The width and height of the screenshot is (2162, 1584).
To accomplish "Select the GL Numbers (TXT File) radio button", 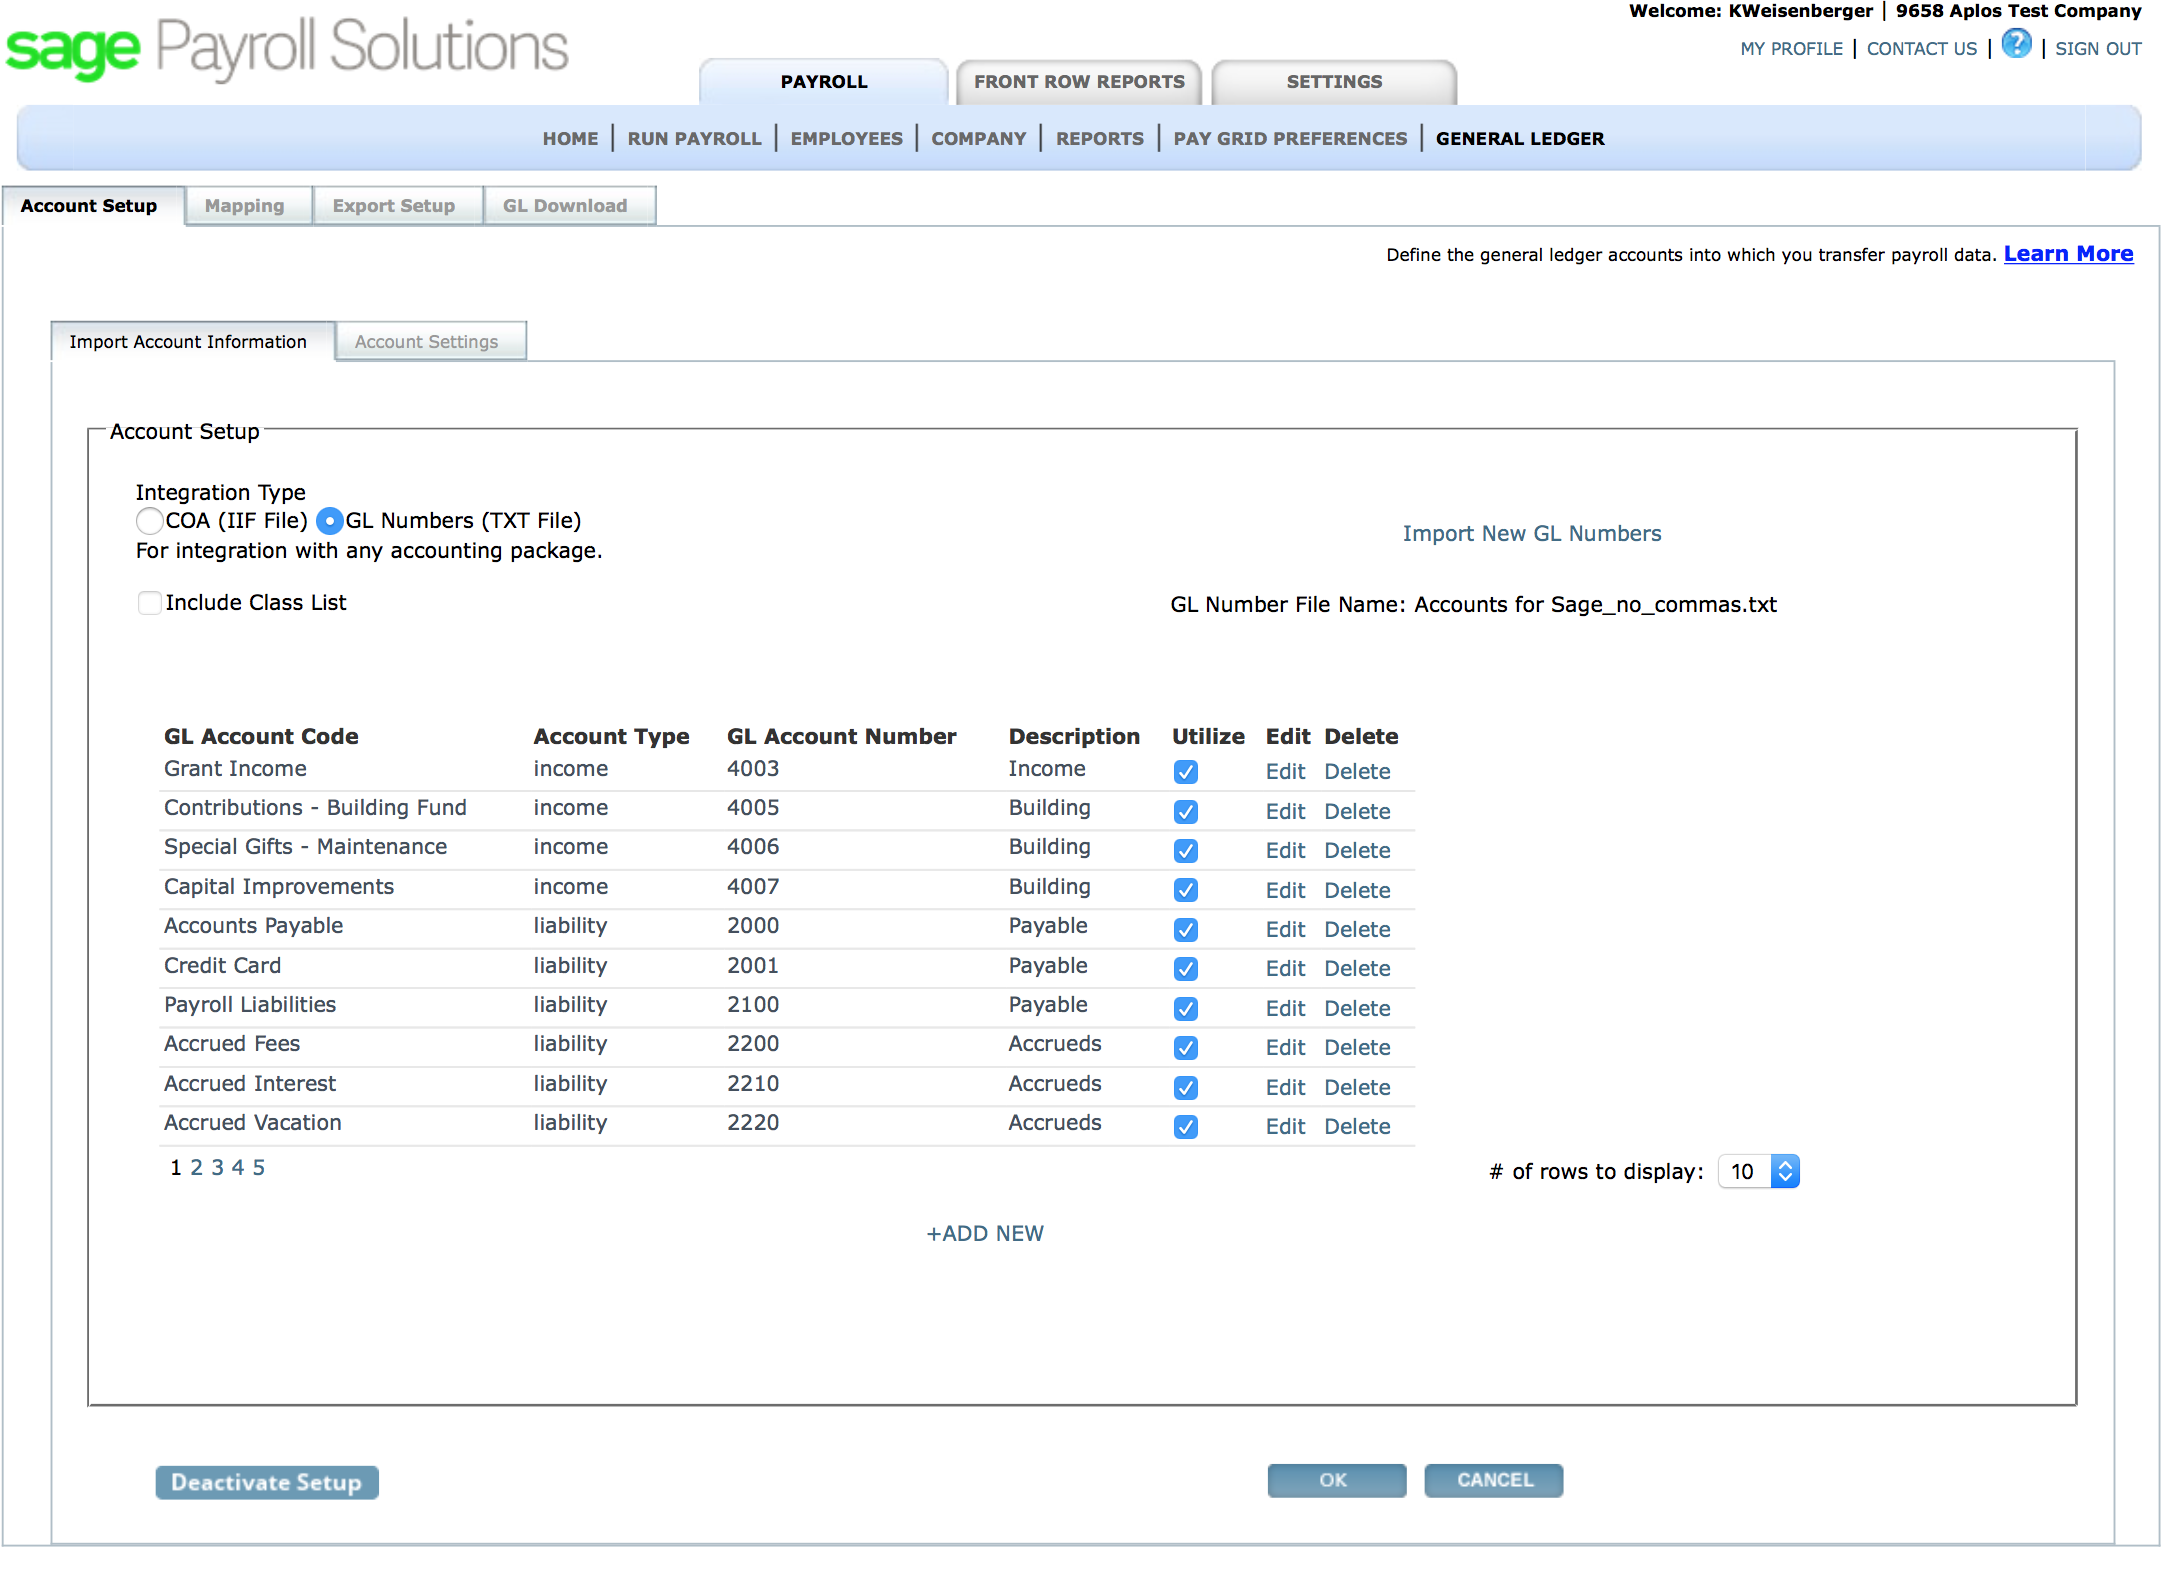I will pyautogui.click(x=329, y=521).
